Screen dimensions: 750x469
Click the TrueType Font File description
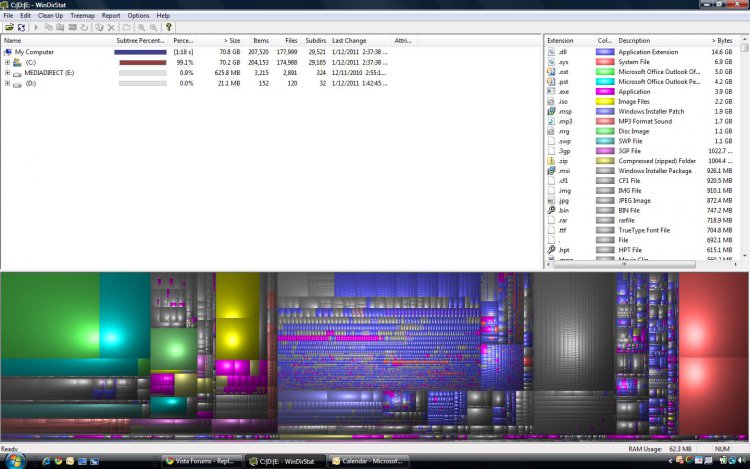pyautogui.click(x=644, y=230)
